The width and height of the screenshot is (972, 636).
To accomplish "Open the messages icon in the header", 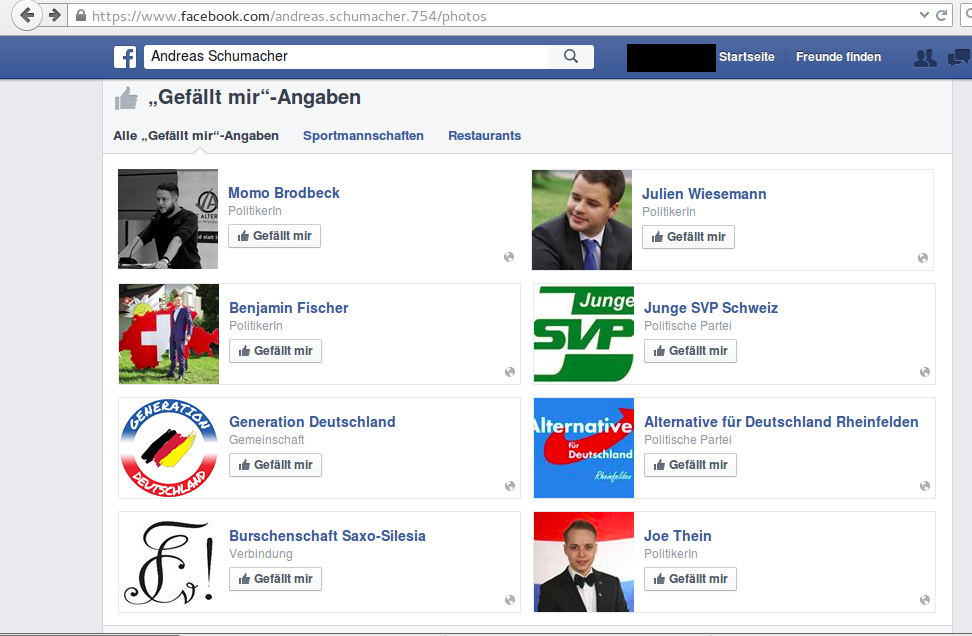I will pos(959,58).
